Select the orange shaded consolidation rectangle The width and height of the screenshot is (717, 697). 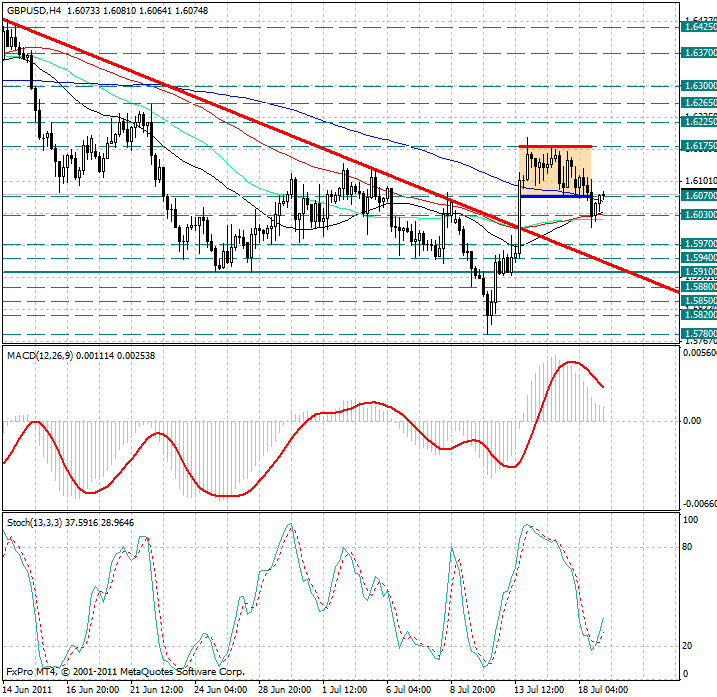click(x=555, y=171)
